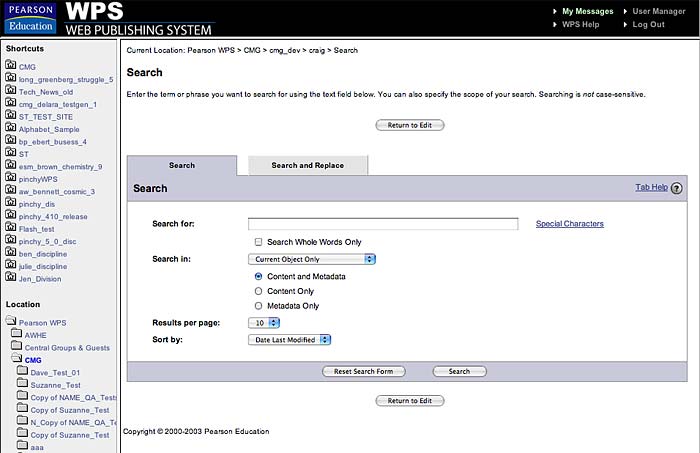Select the Metadata Only radio button
700x453 pixels.
(258, 306)
